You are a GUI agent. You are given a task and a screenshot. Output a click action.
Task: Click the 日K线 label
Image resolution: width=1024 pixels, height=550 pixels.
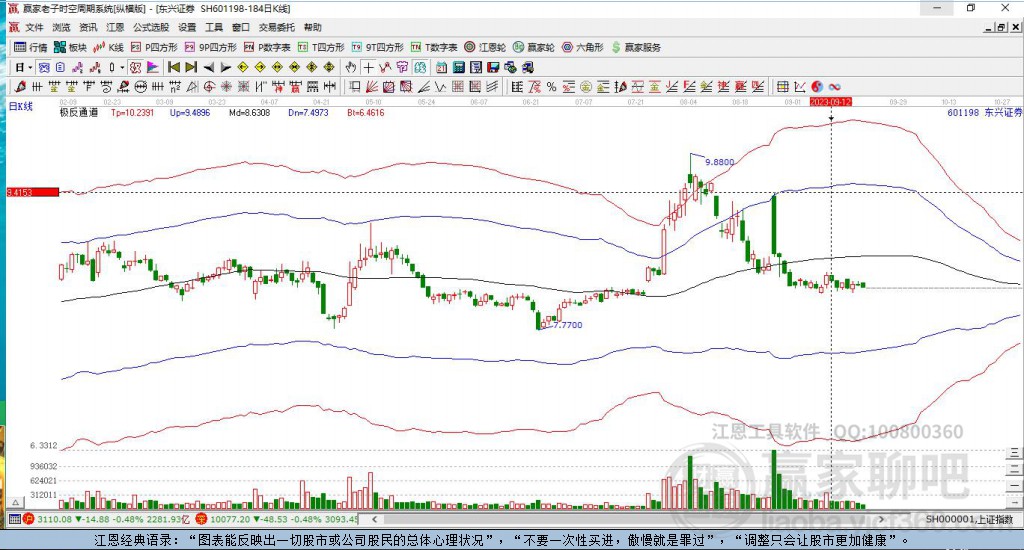[x=20, y=106]
